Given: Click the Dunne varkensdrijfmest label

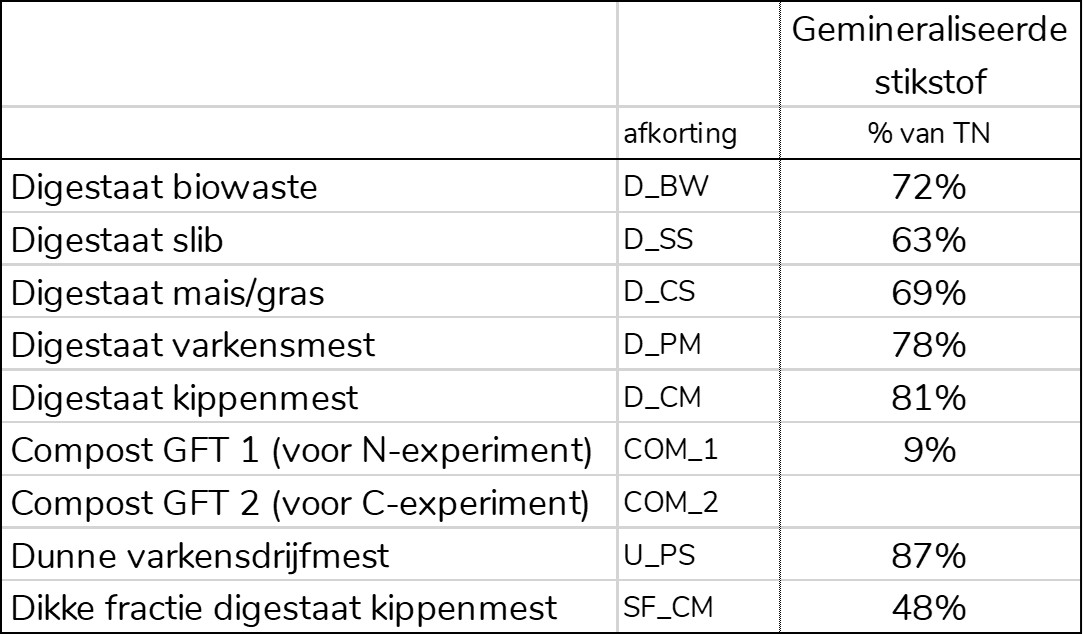Looking at the screenshot, I should [x=200, y=556].
